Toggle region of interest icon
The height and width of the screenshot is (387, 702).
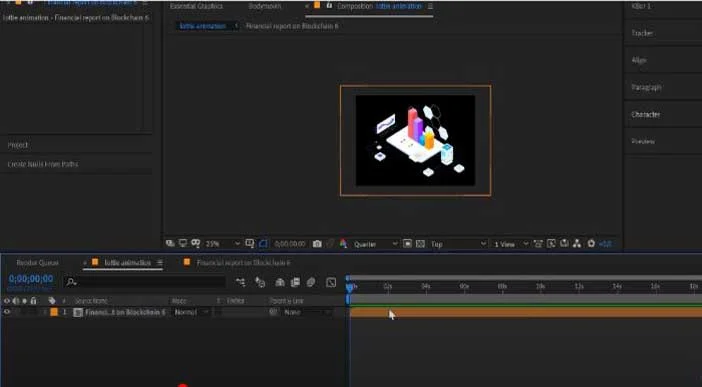[407, 244]
